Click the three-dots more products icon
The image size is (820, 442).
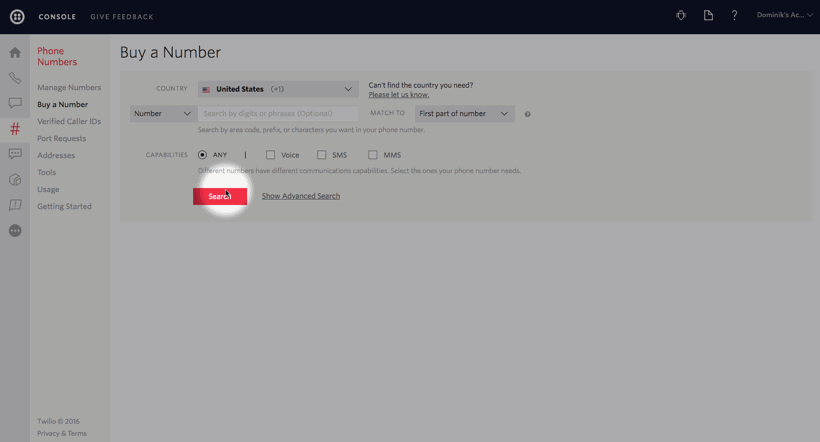[15, 231]
